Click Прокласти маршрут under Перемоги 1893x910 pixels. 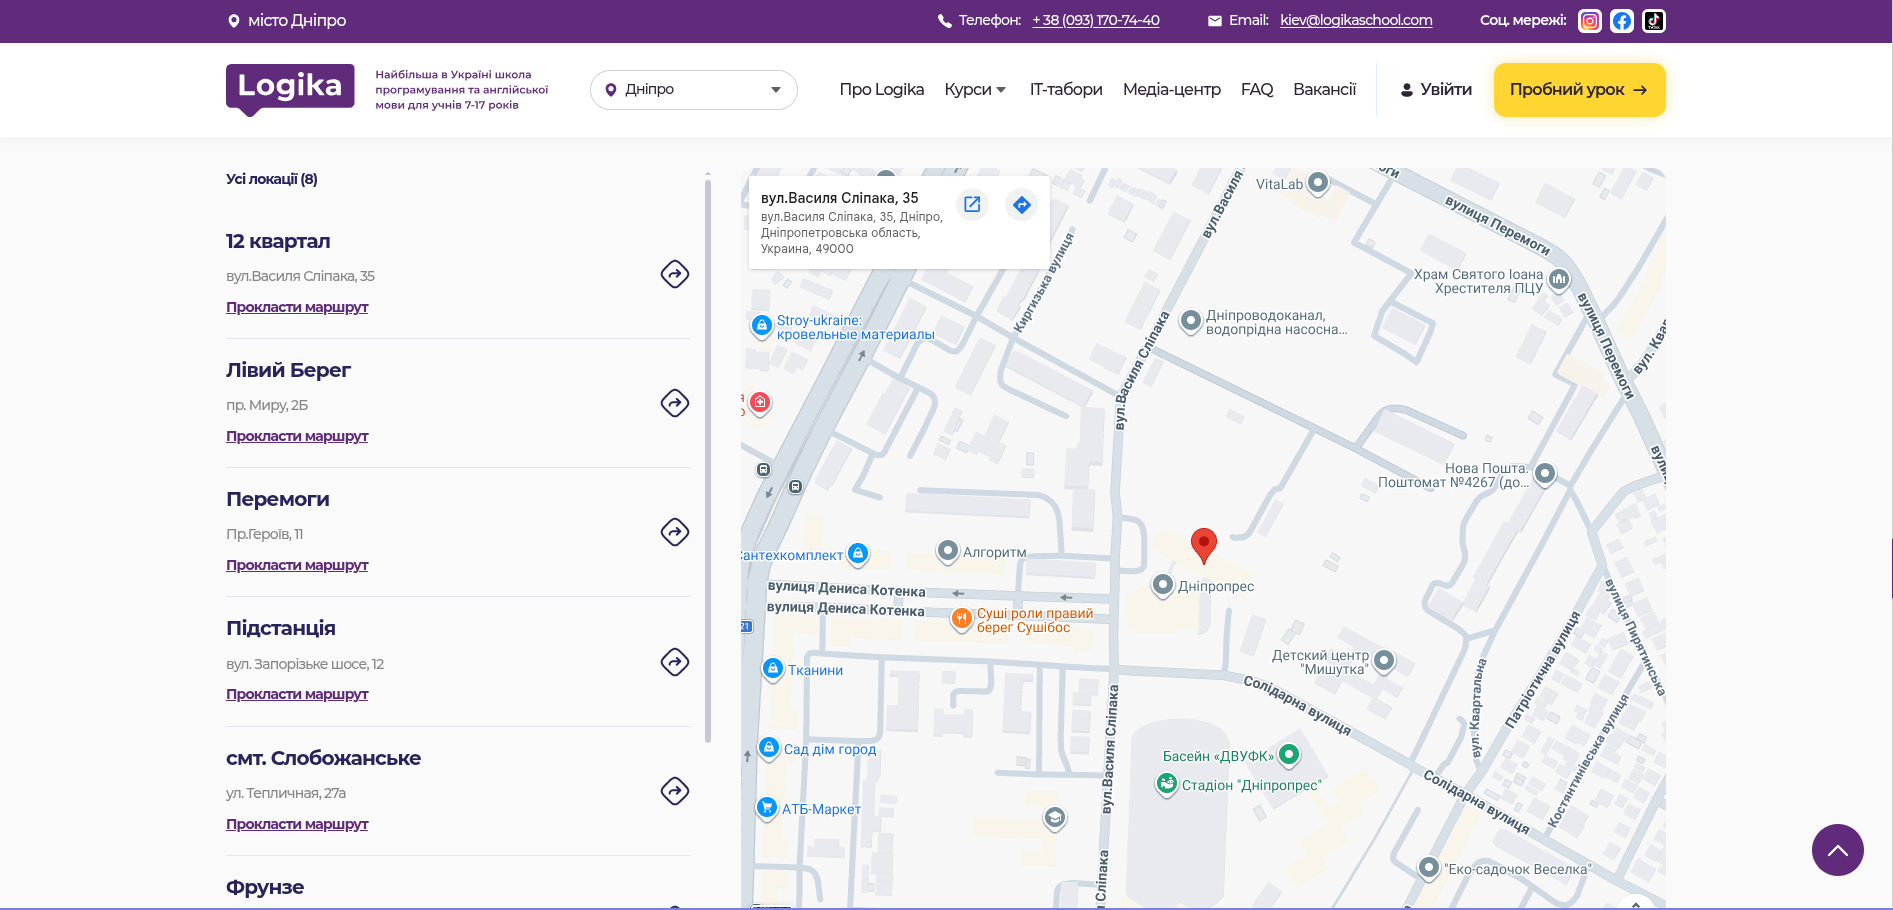pyautogui.click(x=297, y=565)
